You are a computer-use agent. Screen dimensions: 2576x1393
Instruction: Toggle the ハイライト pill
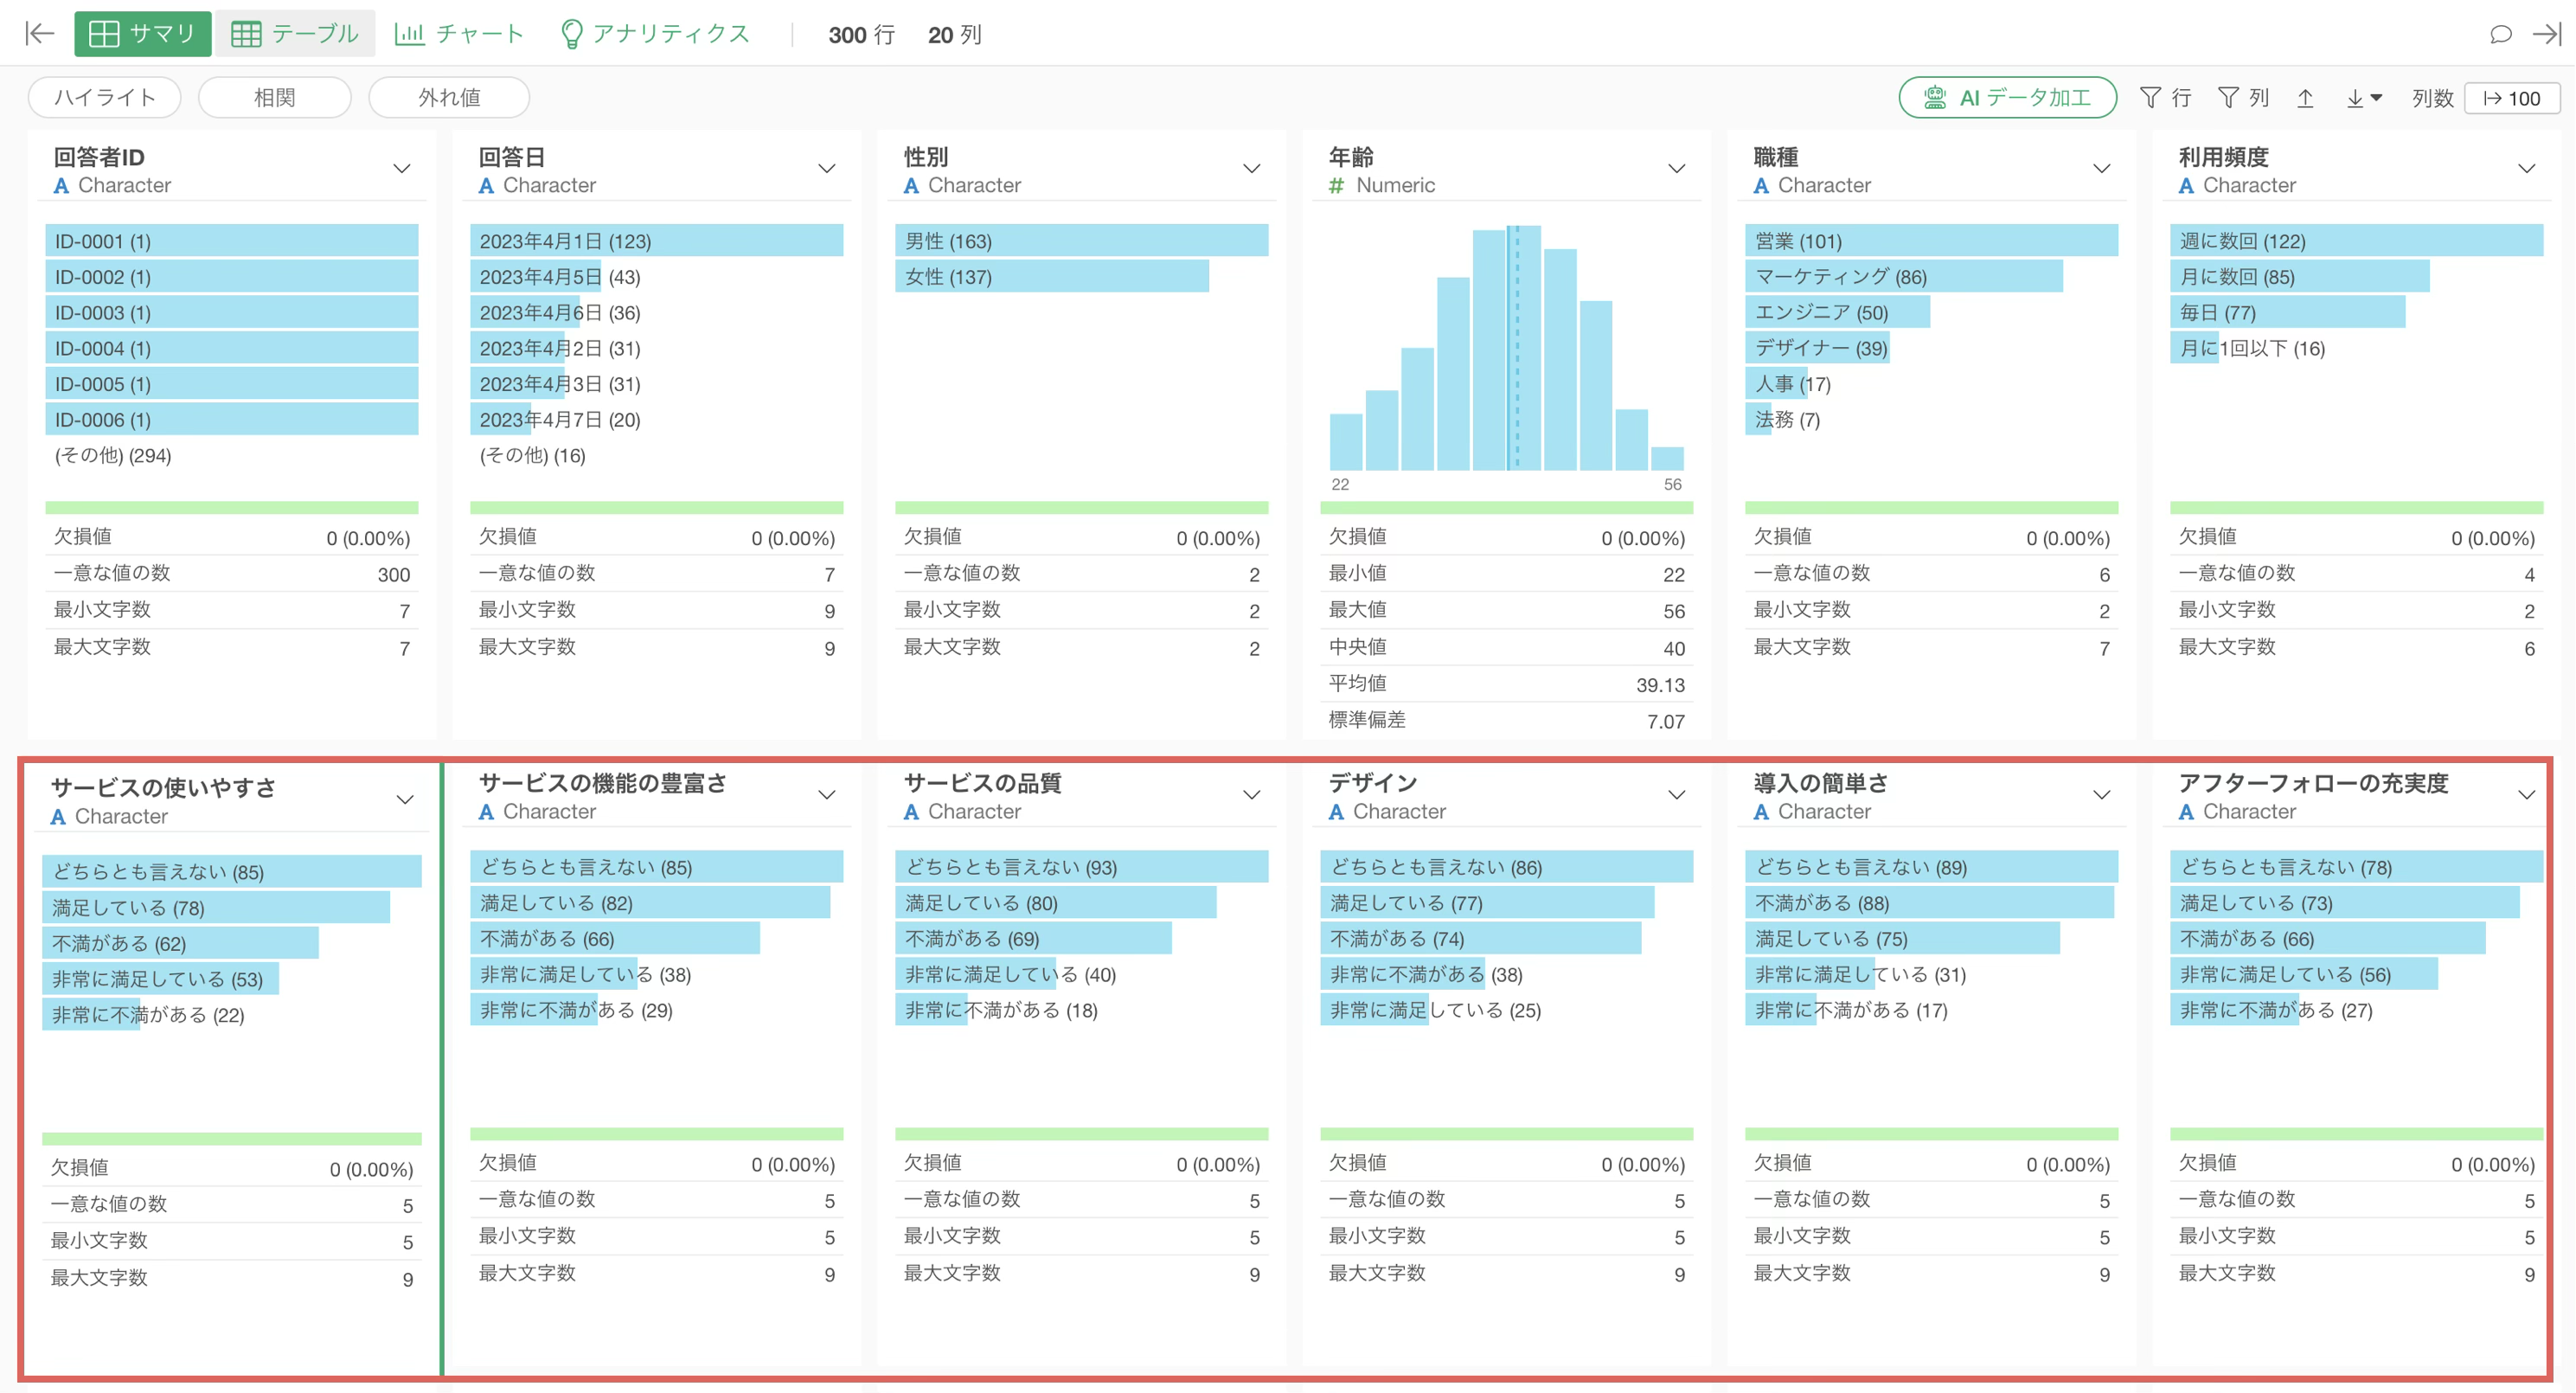105,97
